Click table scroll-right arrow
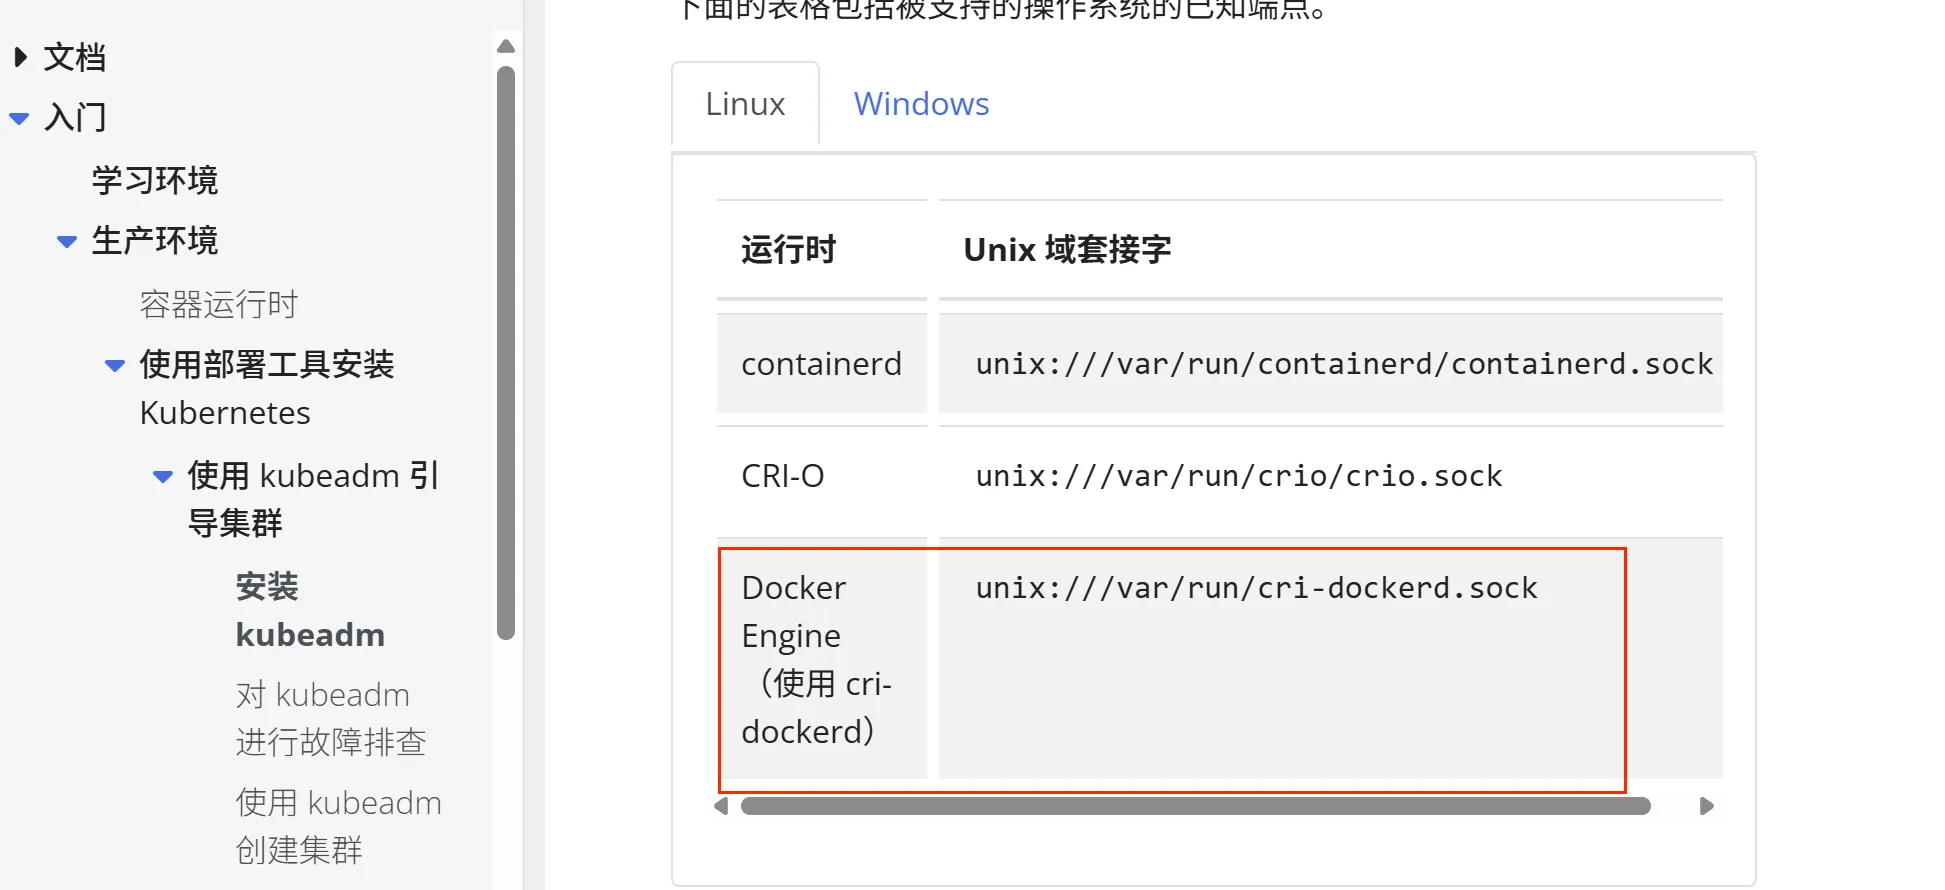Image resolution: width=1945 pixels, height=890 pixels. click(1707, 806)
